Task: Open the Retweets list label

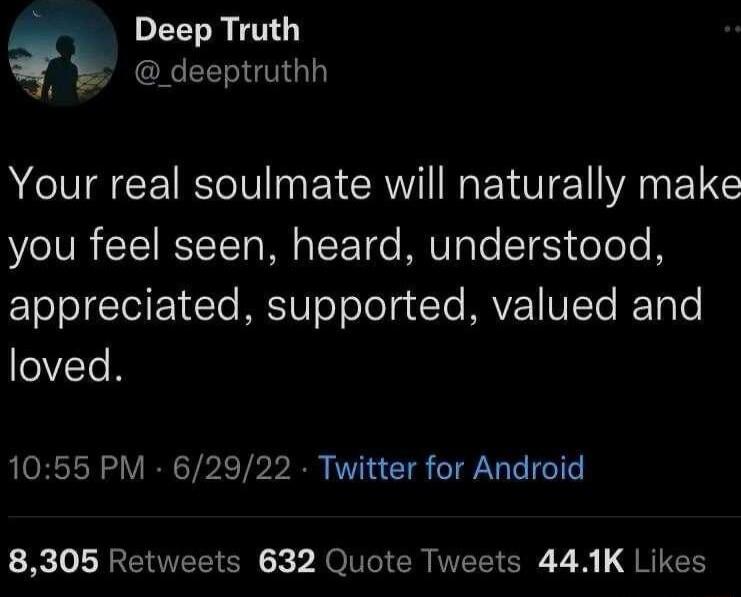Action: click(173, 561)
